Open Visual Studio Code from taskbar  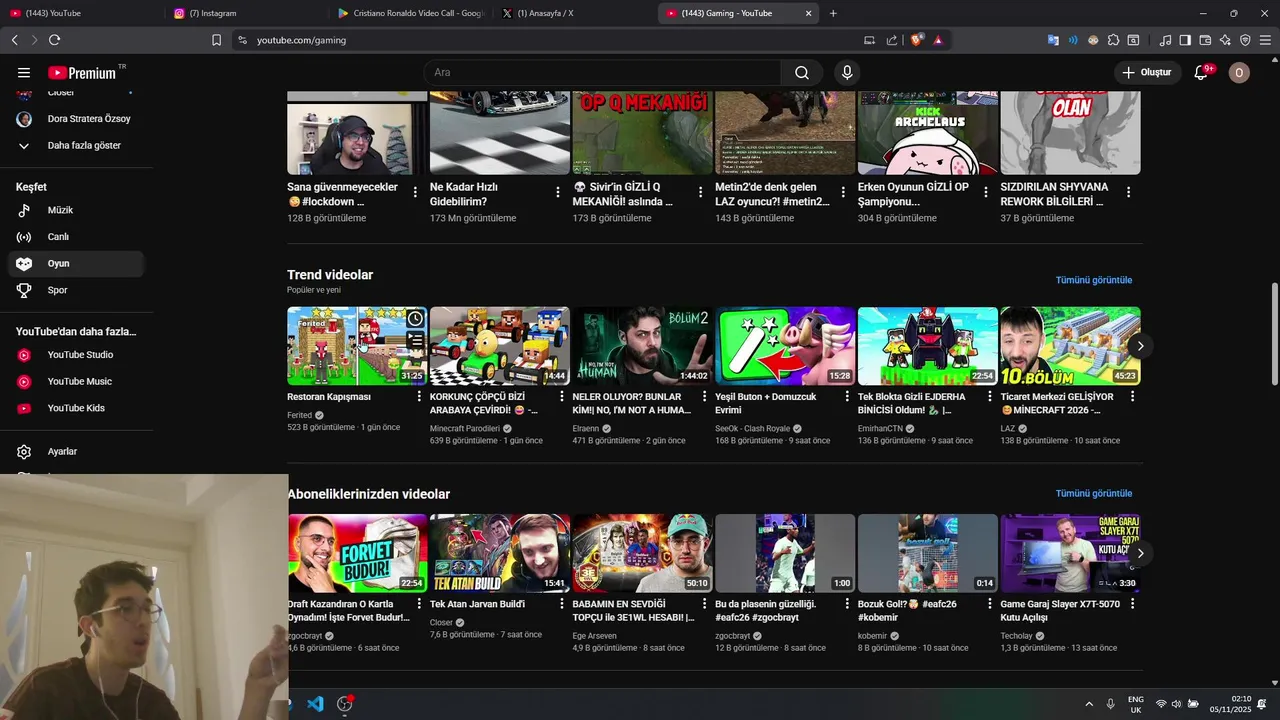(315, 704)
